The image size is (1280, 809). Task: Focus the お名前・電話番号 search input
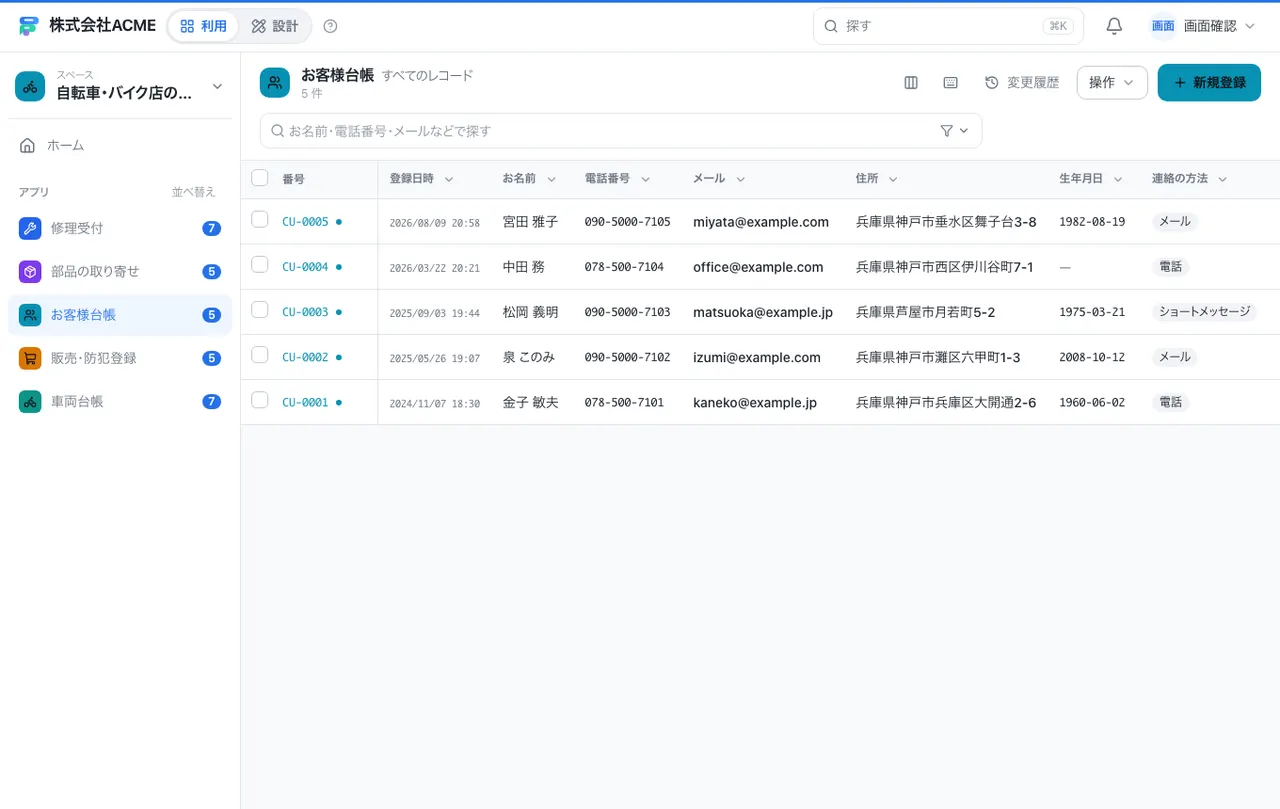pos(621,131)
